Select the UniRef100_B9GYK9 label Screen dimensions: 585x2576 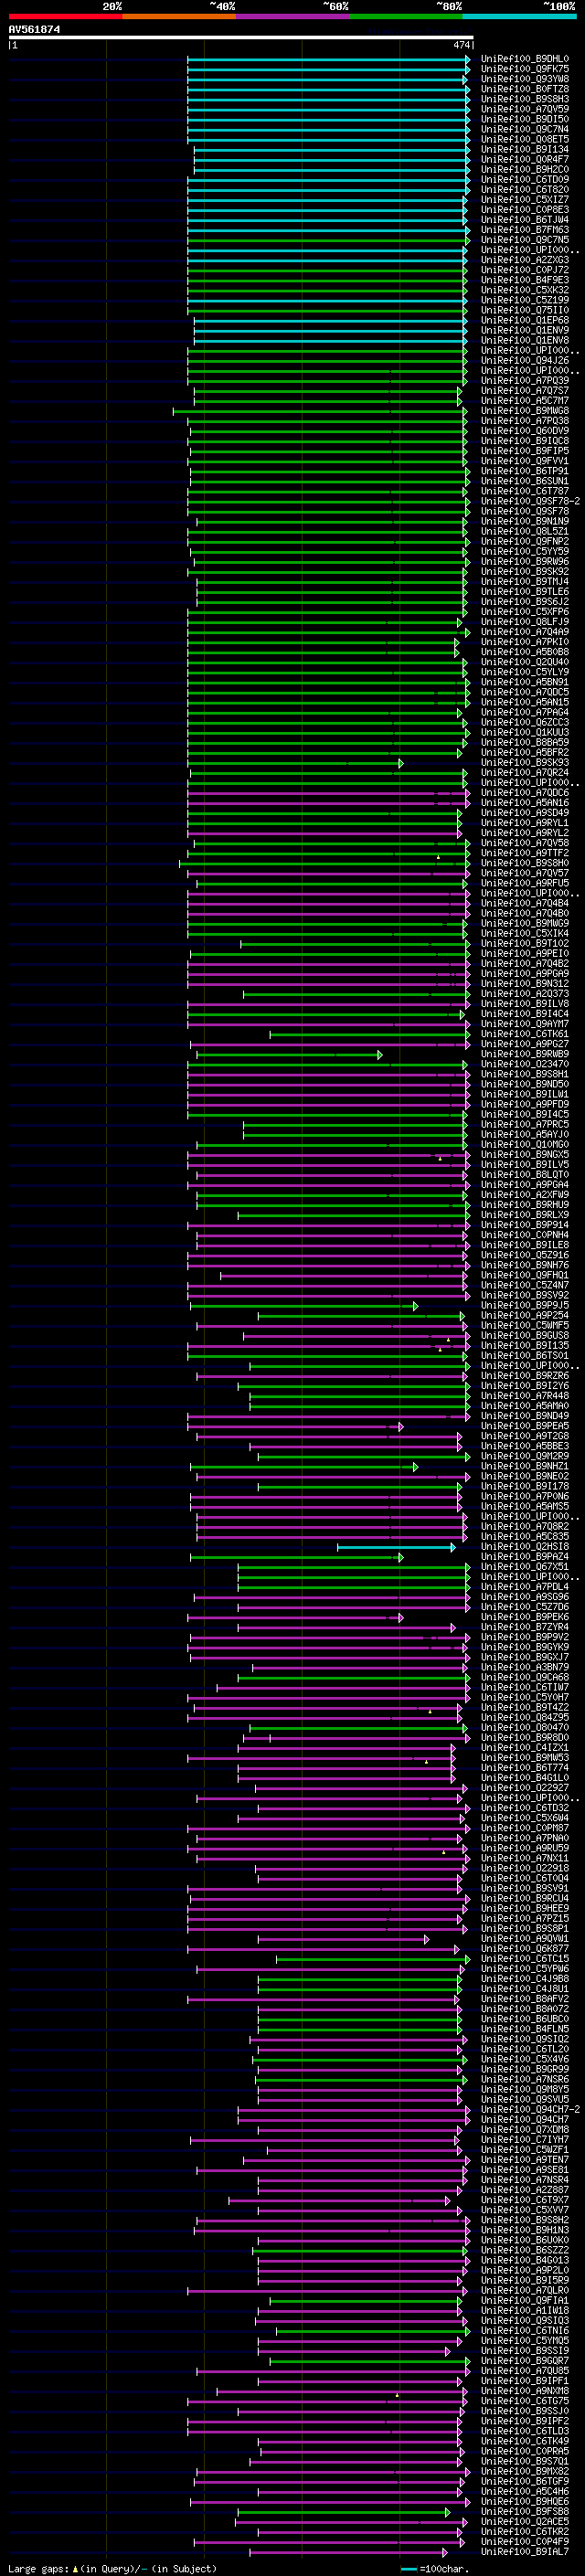coord(524,1647)
